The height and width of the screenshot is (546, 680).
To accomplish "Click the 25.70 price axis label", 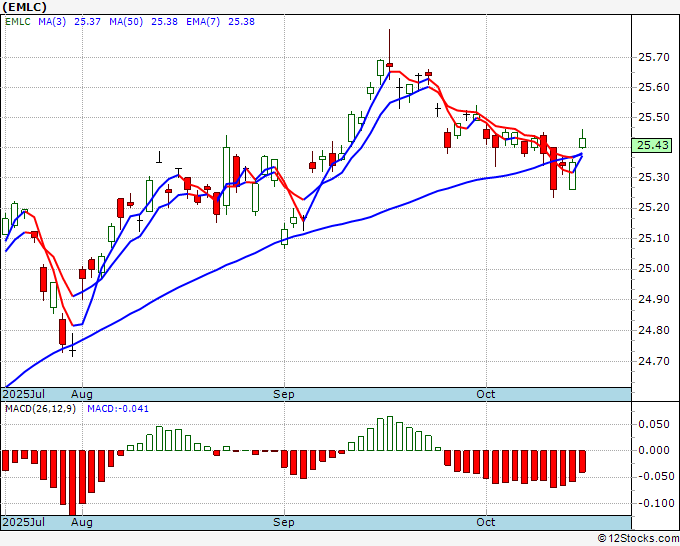I will (653, 57).
